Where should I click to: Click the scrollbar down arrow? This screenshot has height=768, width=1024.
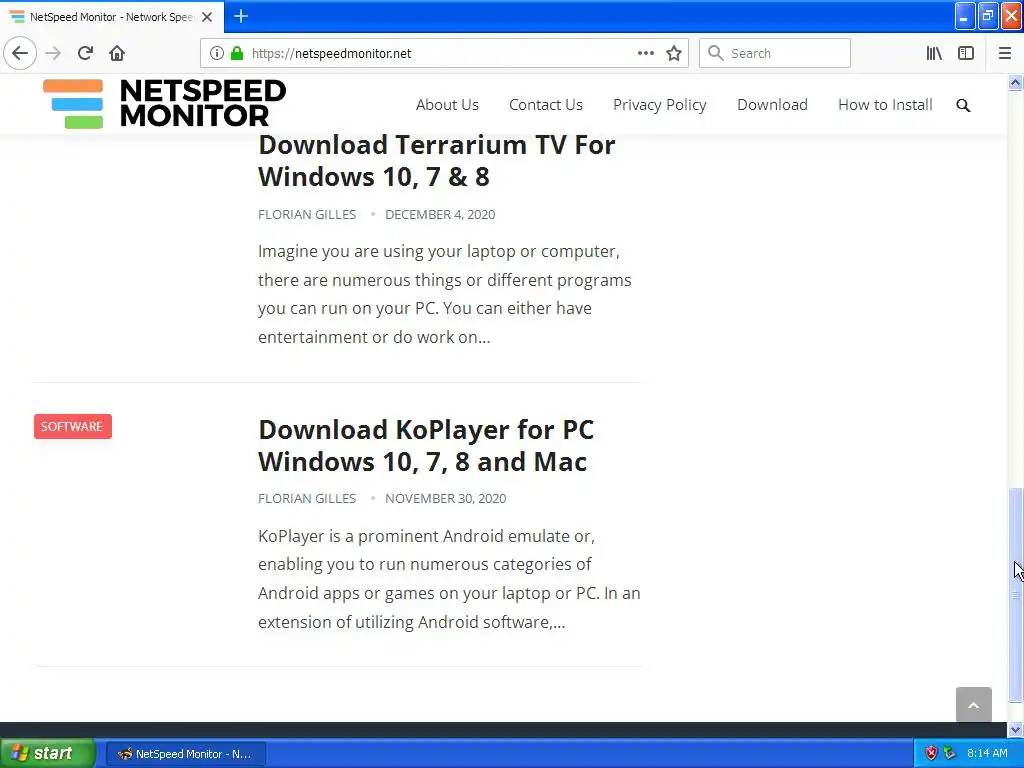[x=1015, y=729]
